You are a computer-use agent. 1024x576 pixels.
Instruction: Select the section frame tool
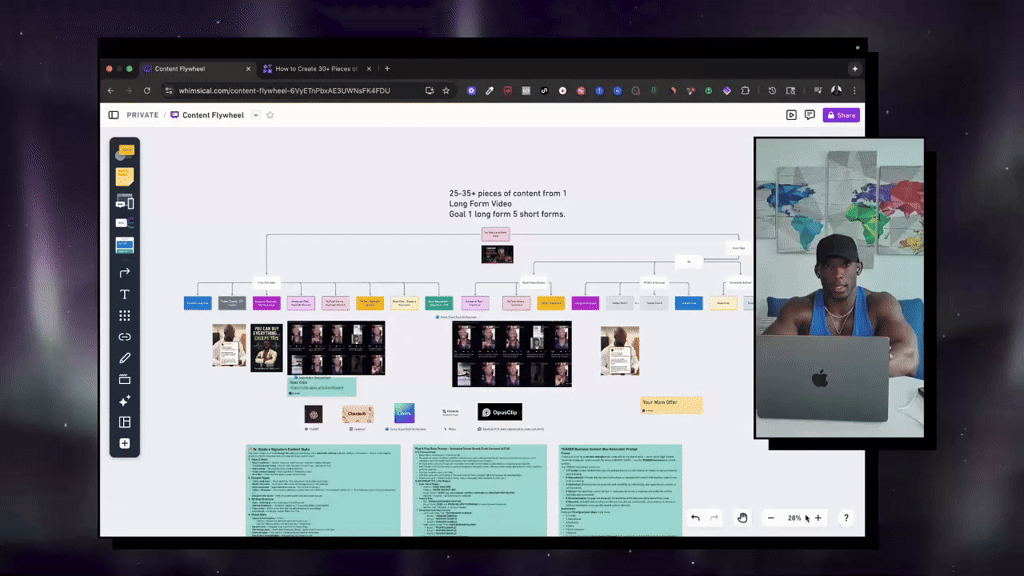[125, 379]
